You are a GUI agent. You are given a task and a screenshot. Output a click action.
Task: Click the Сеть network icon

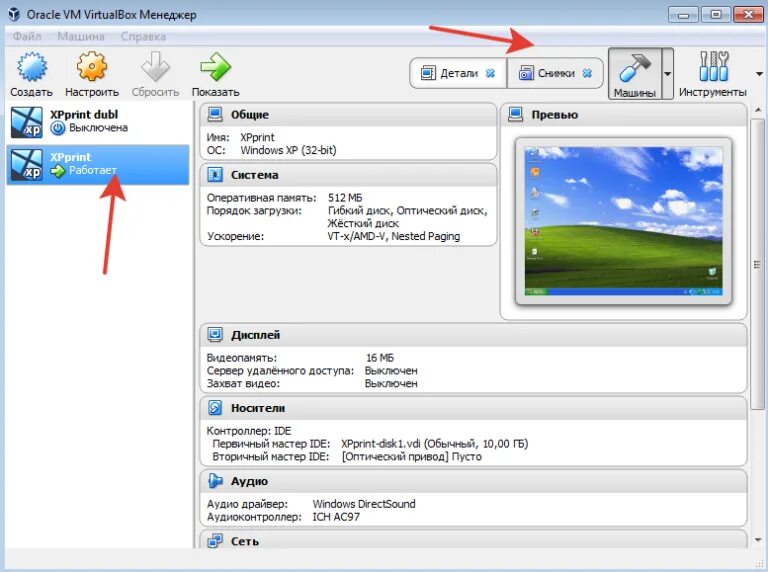(x=215, y=541)
